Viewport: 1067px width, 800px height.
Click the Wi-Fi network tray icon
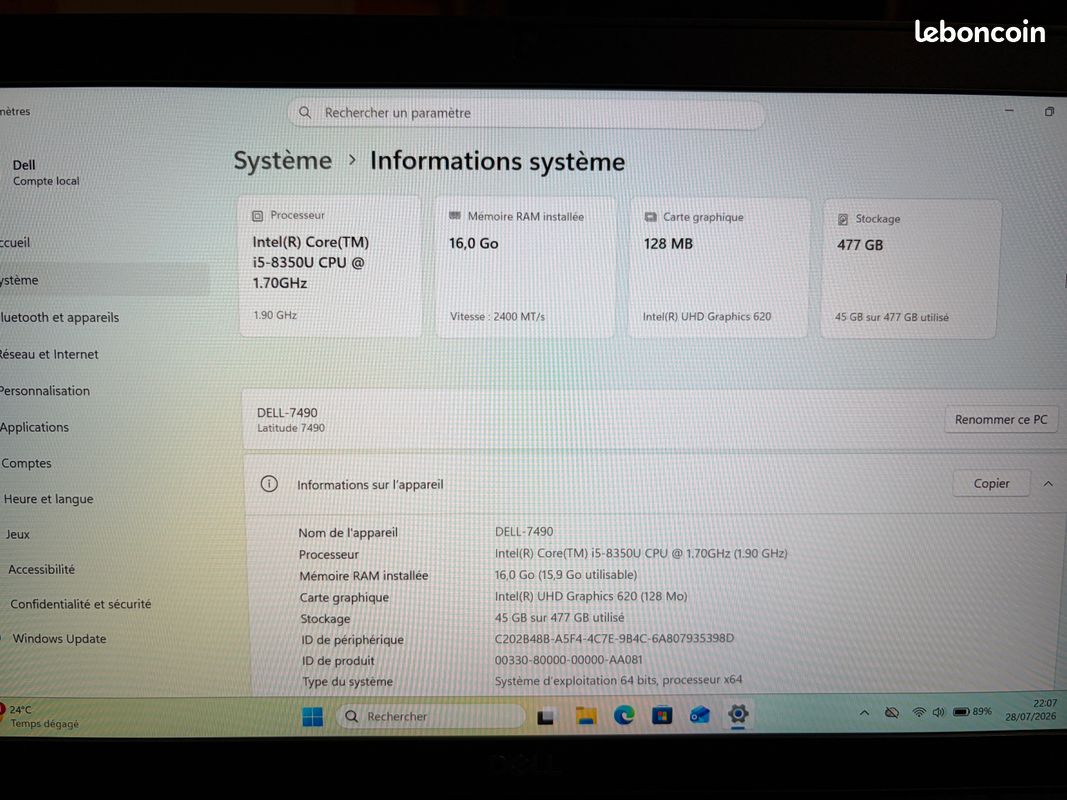pyautogui.click(x=919, y=712)
